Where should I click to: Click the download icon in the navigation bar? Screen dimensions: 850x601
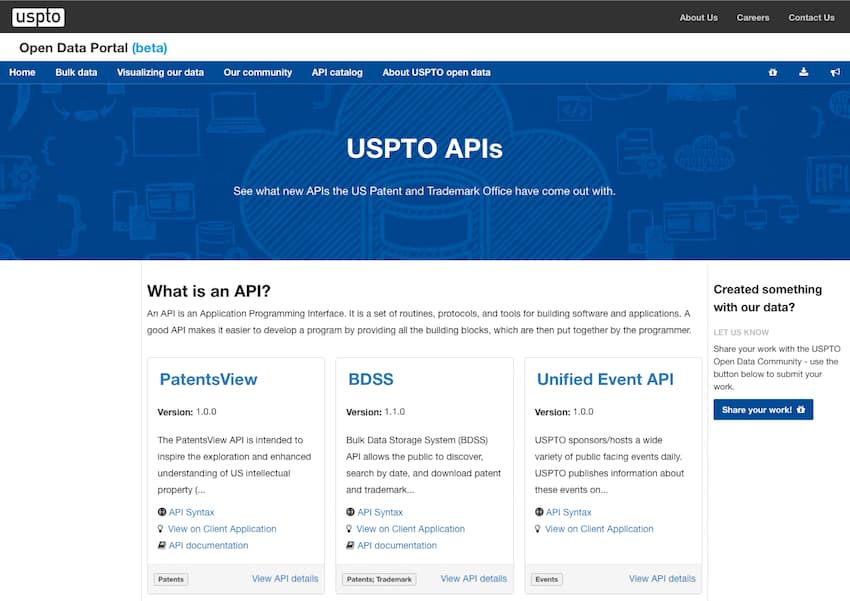coord(804,72)
